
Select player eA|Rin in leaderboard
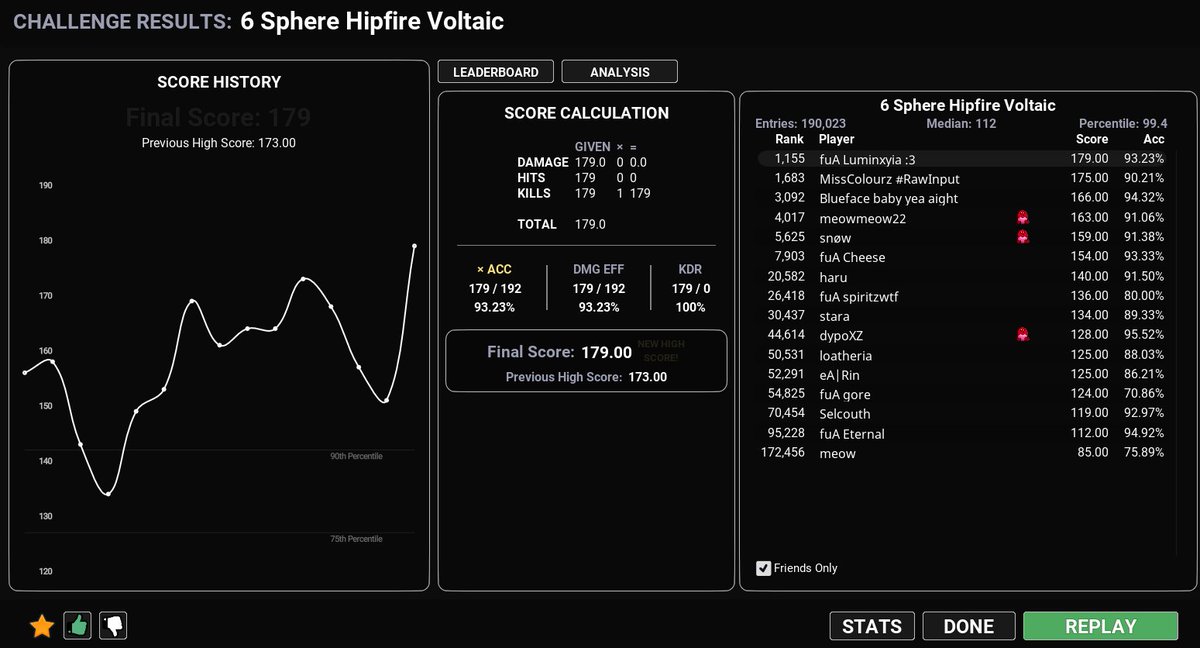point(839,375)
